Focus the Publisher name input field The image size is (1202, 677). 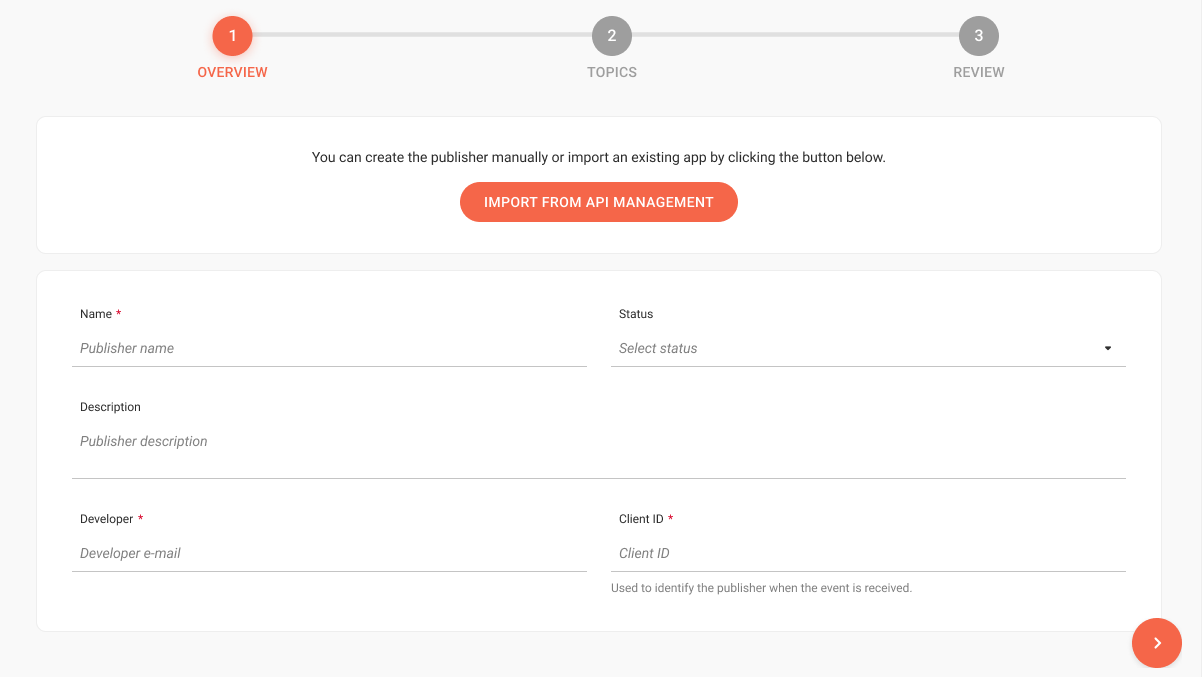(x=328, y=349)
